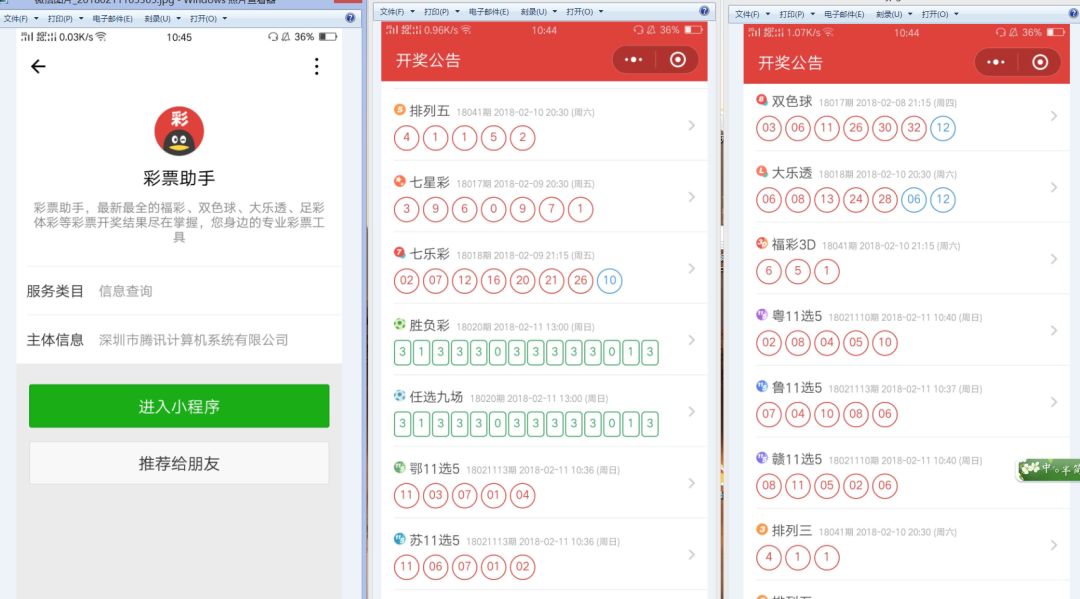Open the 打印(P) menu in the left viewer window

(x=65, y=19)
